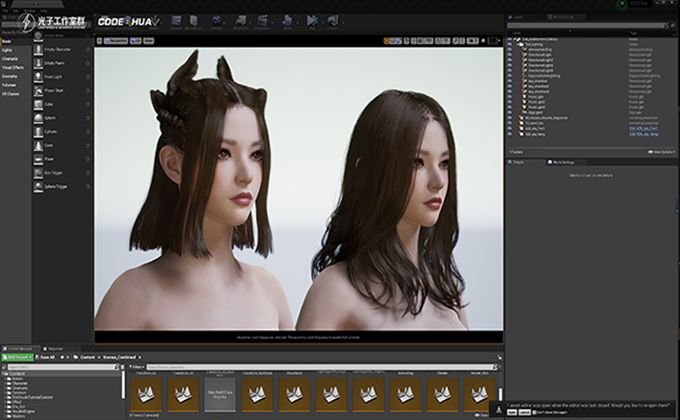Viewport: 680px width, 420px height.
Task: Pick the Cube shape icon
Action: [38, 105]
